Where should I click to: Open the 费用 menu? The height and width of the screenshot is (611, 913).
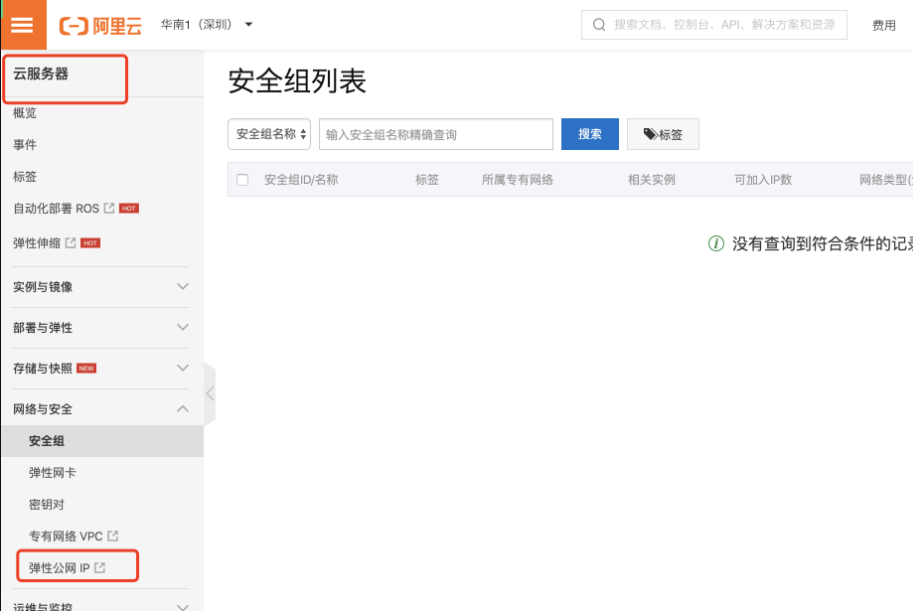click(x=884, y=24)
